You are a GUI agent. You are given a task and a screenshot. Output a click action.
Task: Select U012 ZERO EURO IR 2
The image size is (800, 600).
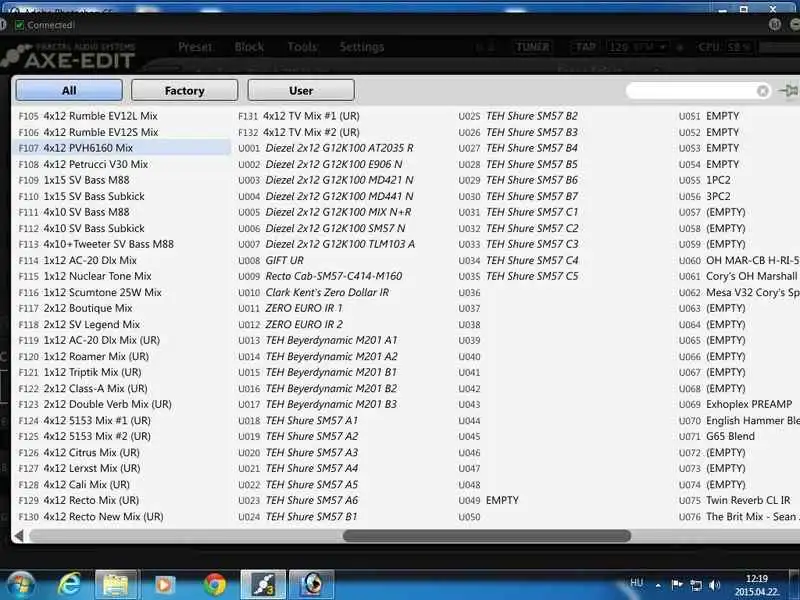(342, 324)
